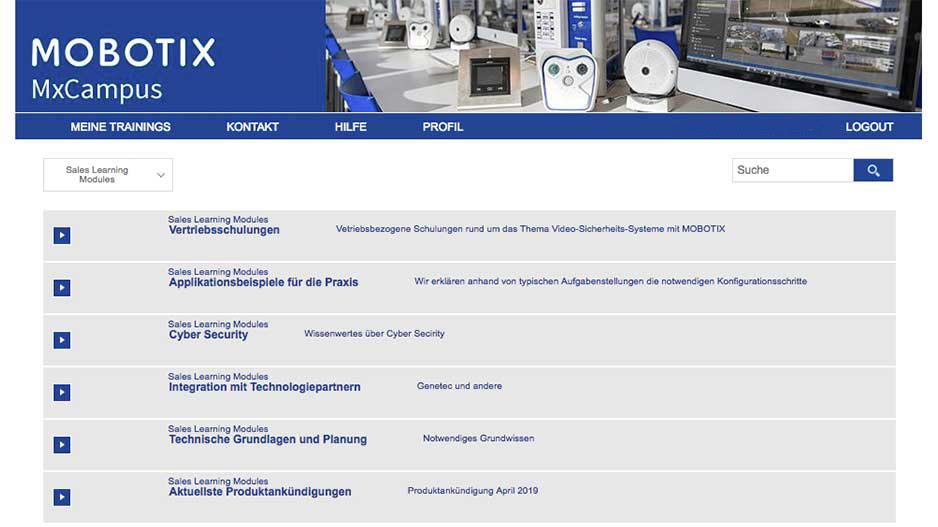Image resolution: width=938 pixels, height=527 pixels.
Task: Go to KONTAKT in navigation bar
Action: pos(252,127)
